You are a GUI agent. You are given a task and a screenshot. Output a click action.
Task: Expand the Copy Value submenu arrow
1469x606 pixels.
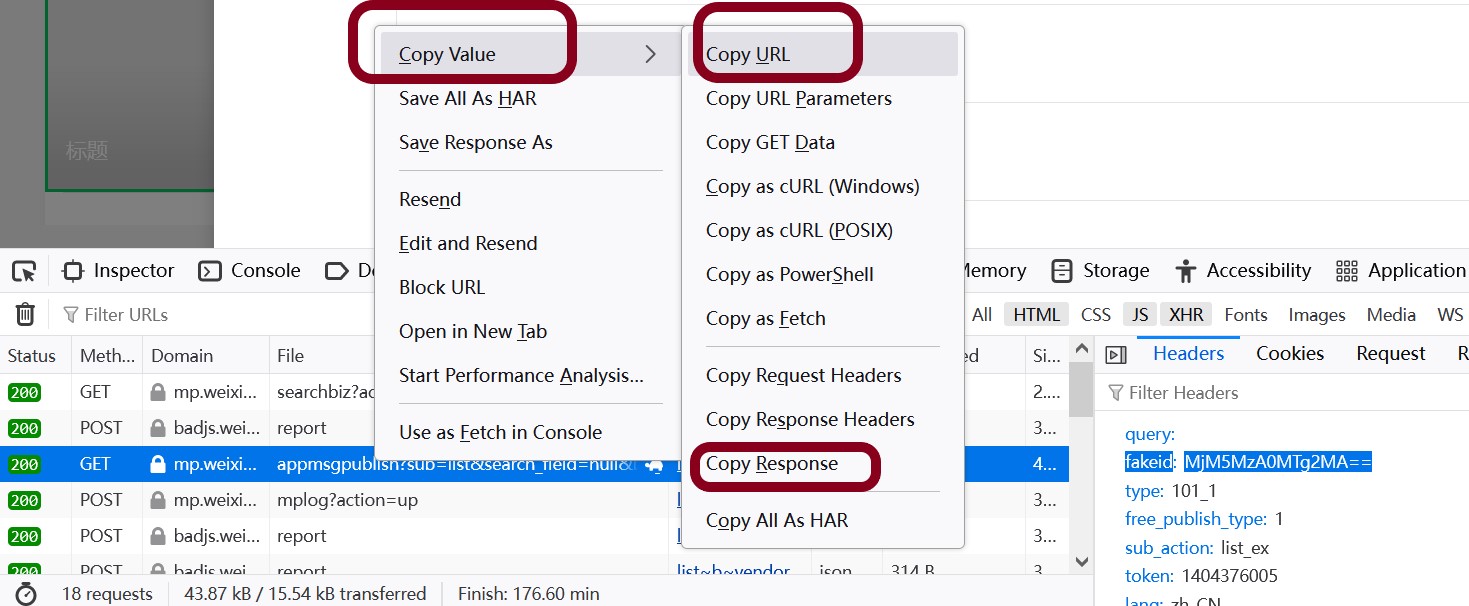[650, 54]
